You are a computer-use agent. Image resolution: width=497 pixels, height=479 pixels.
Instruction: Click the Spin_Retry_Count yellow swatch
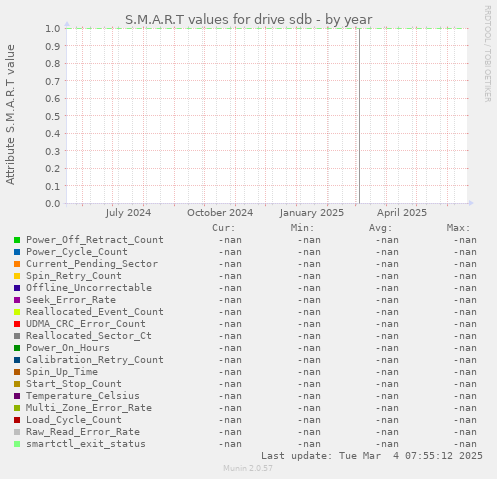(x=17, y=276)
